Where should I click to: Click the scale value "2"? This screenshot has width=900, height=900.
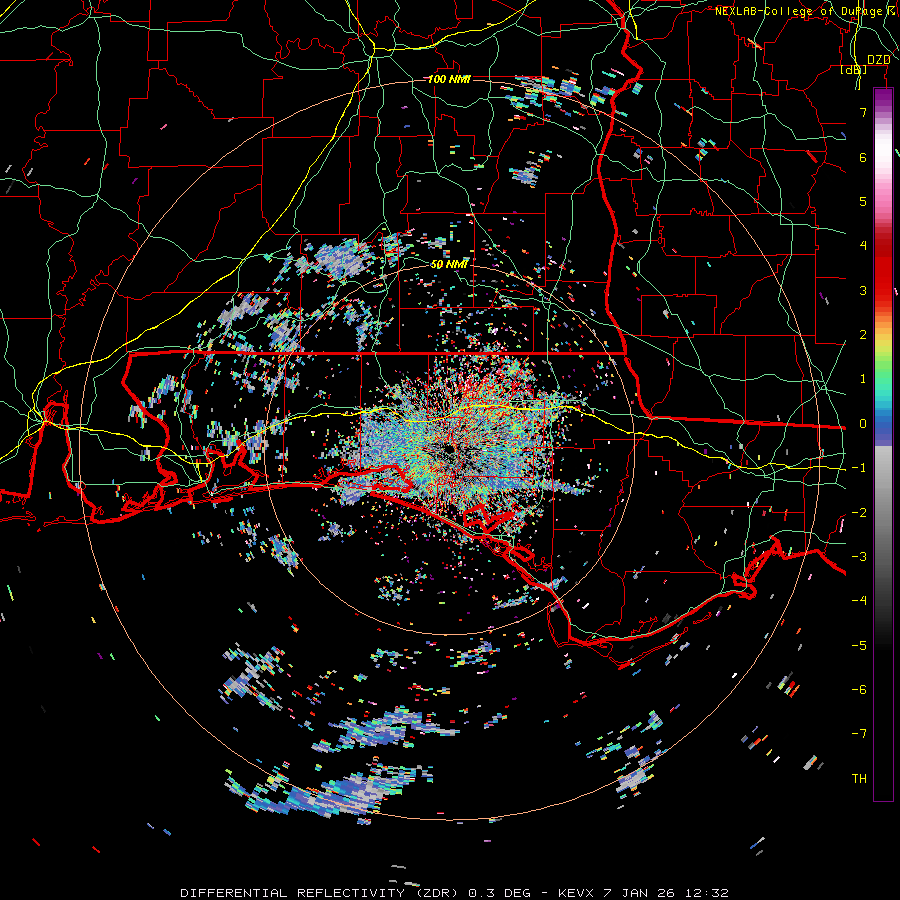[x=863, y=335]
